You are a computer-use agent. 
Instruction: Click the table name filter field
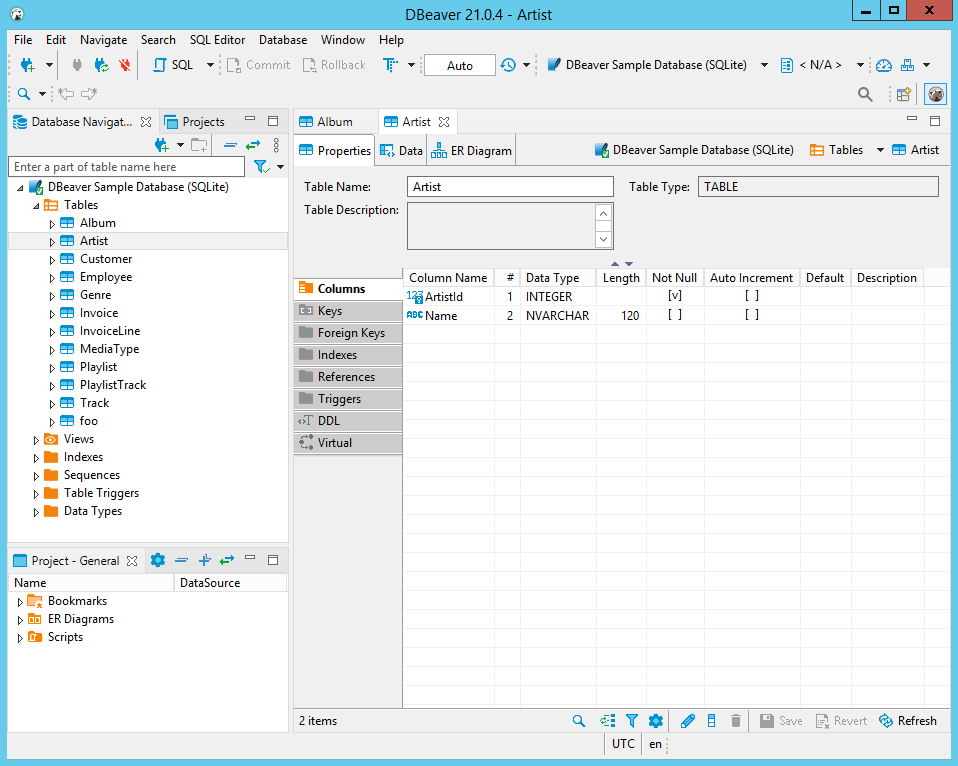coord(126,167)
